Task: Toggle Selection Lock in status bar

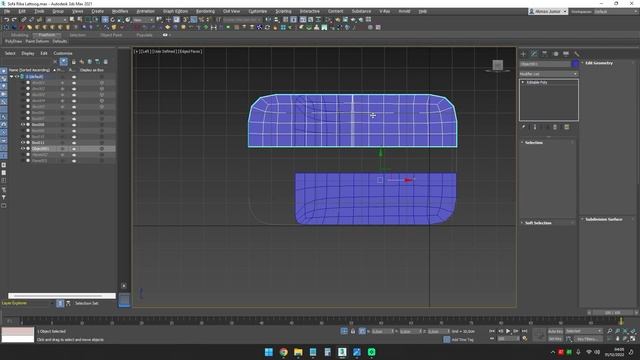Action: click(353, 331)
